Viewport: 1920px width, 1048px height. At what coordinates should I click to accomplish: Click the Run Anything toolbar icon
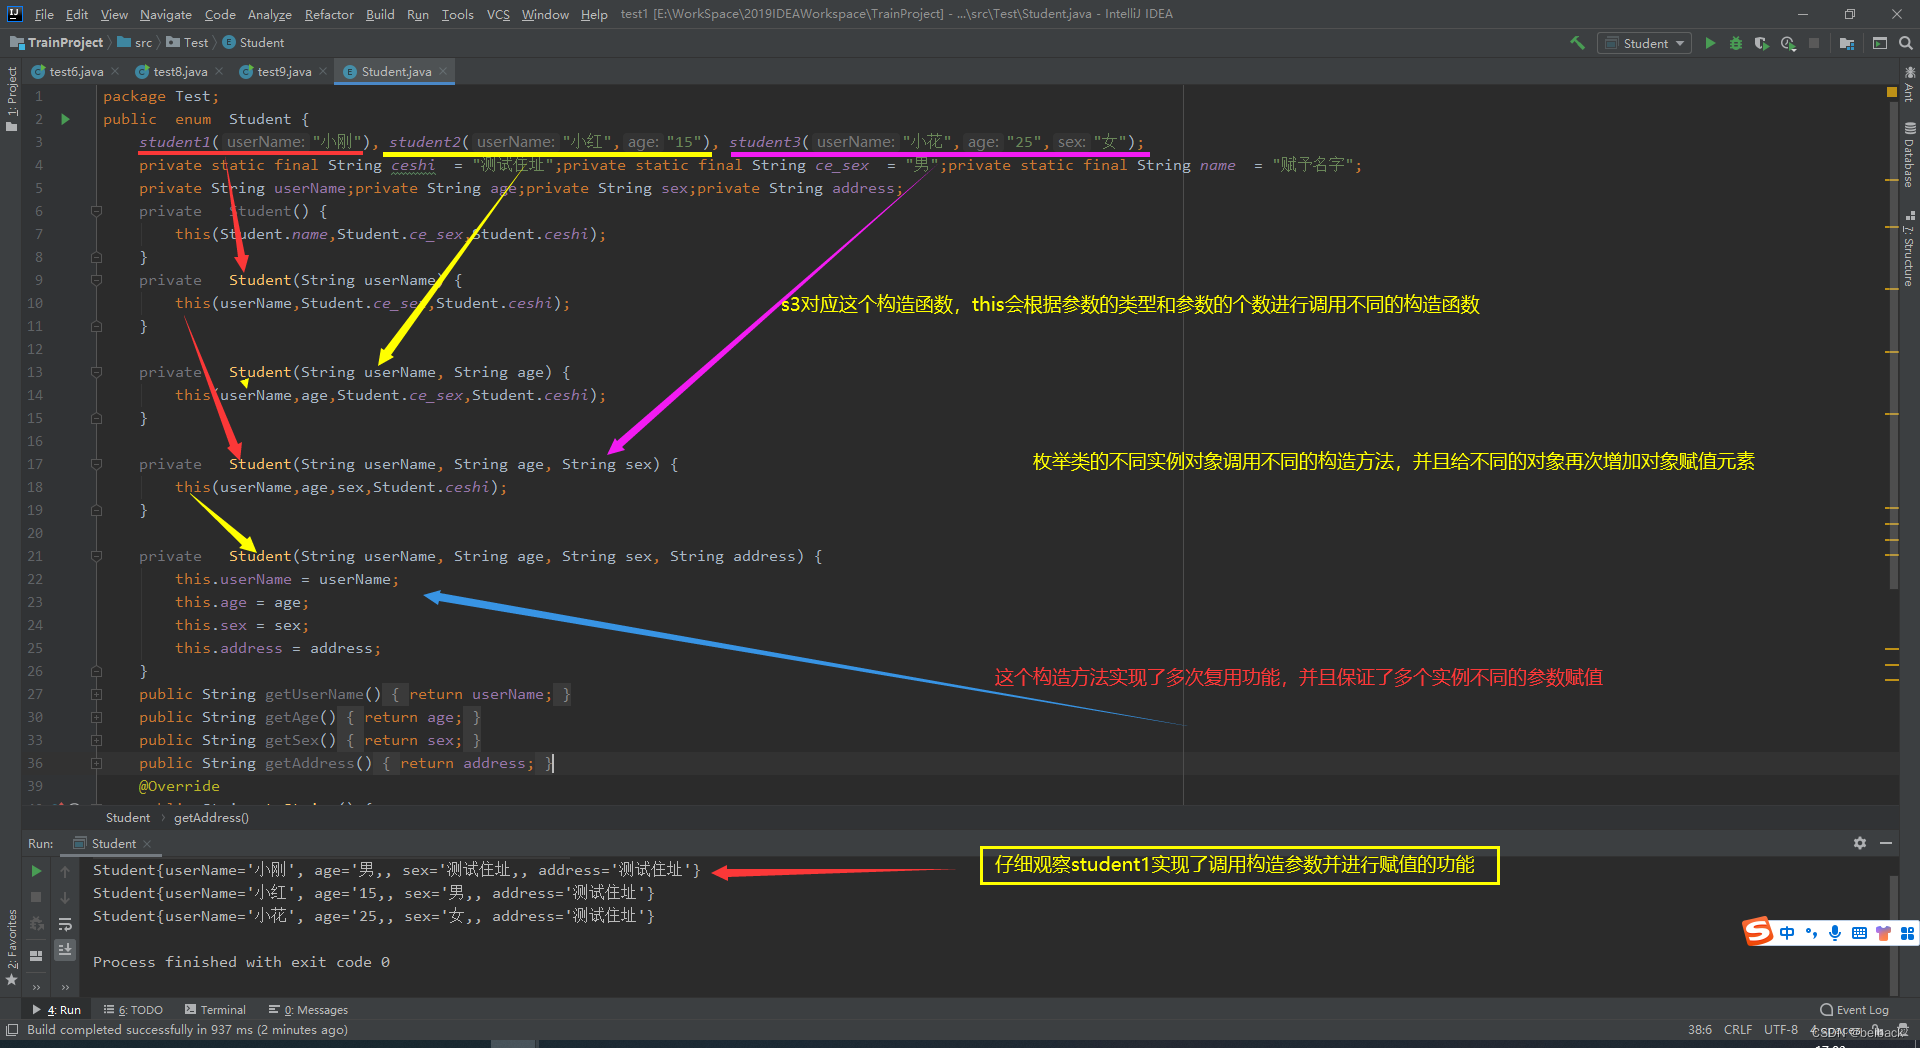coord(1880,43)
